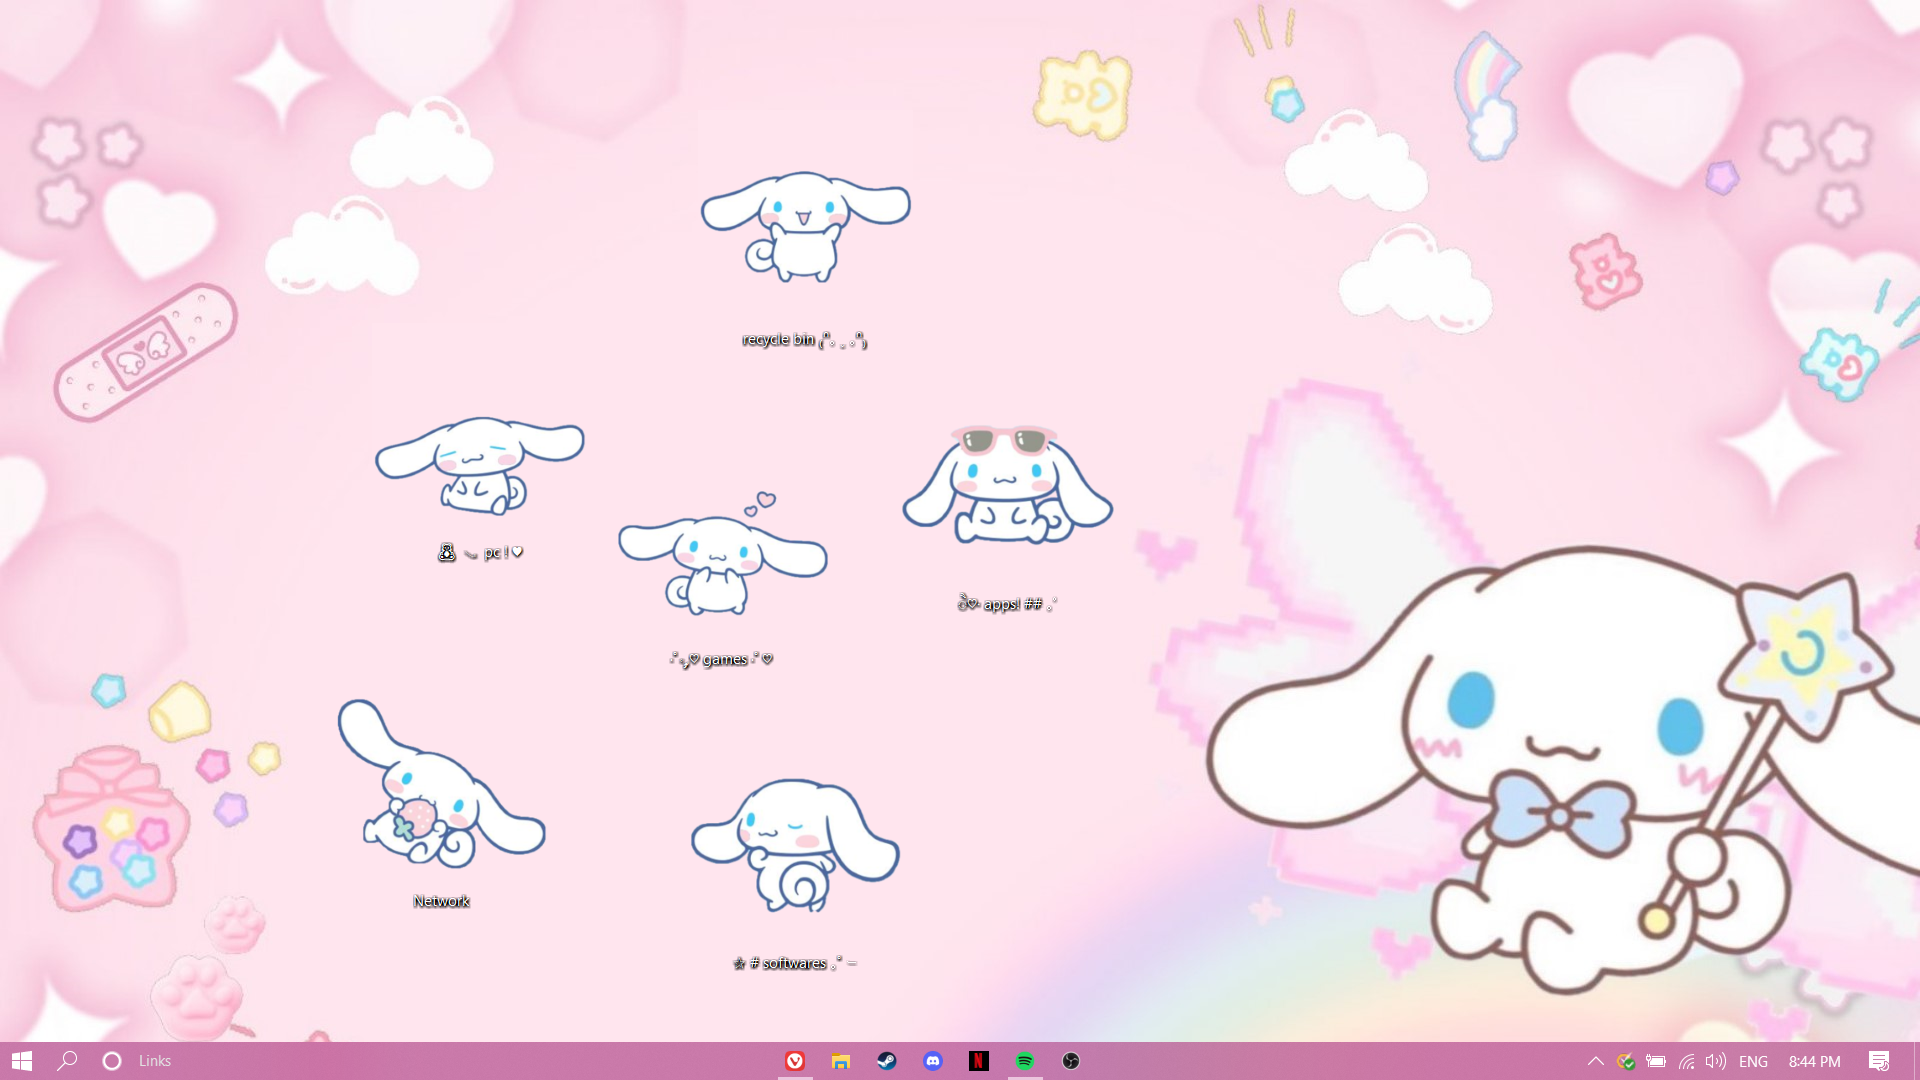Open File Explorer from taskbar
Image resolution: width=1920 pixels, height=1080 pixels.
pos(841,1061)
